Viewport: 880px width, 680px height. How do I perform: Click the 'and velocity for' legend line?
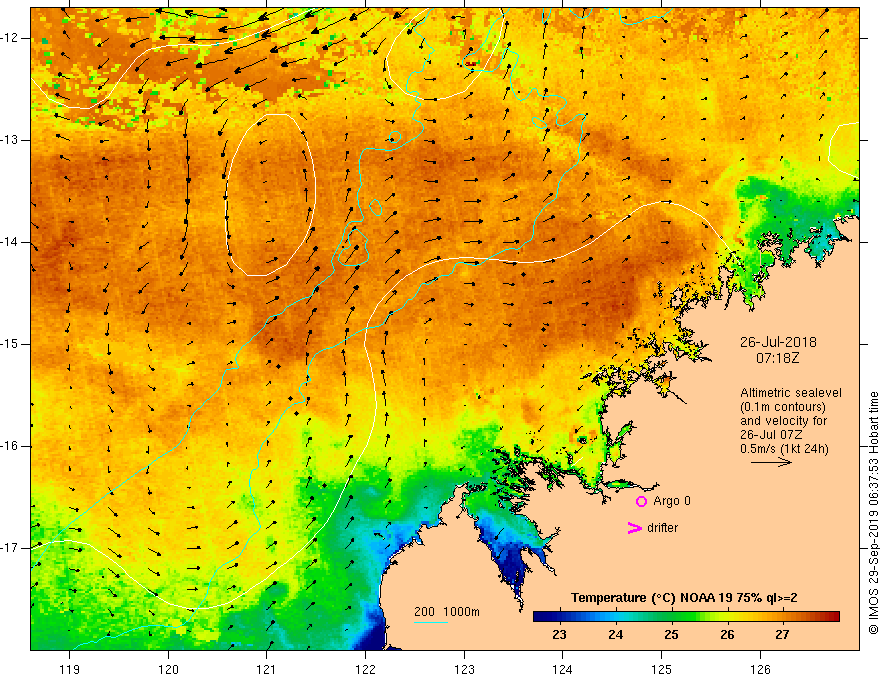(x=783, y=421)
